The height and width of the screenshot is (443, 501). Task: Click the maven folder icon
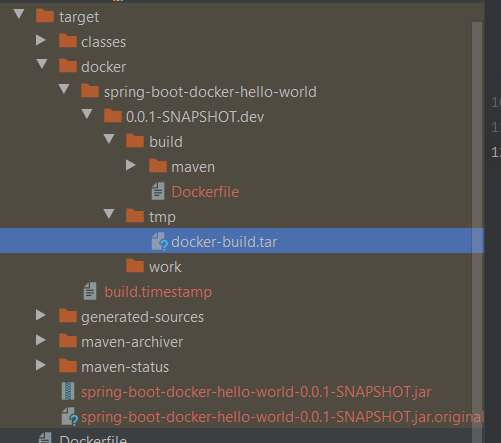coord(158,166)
